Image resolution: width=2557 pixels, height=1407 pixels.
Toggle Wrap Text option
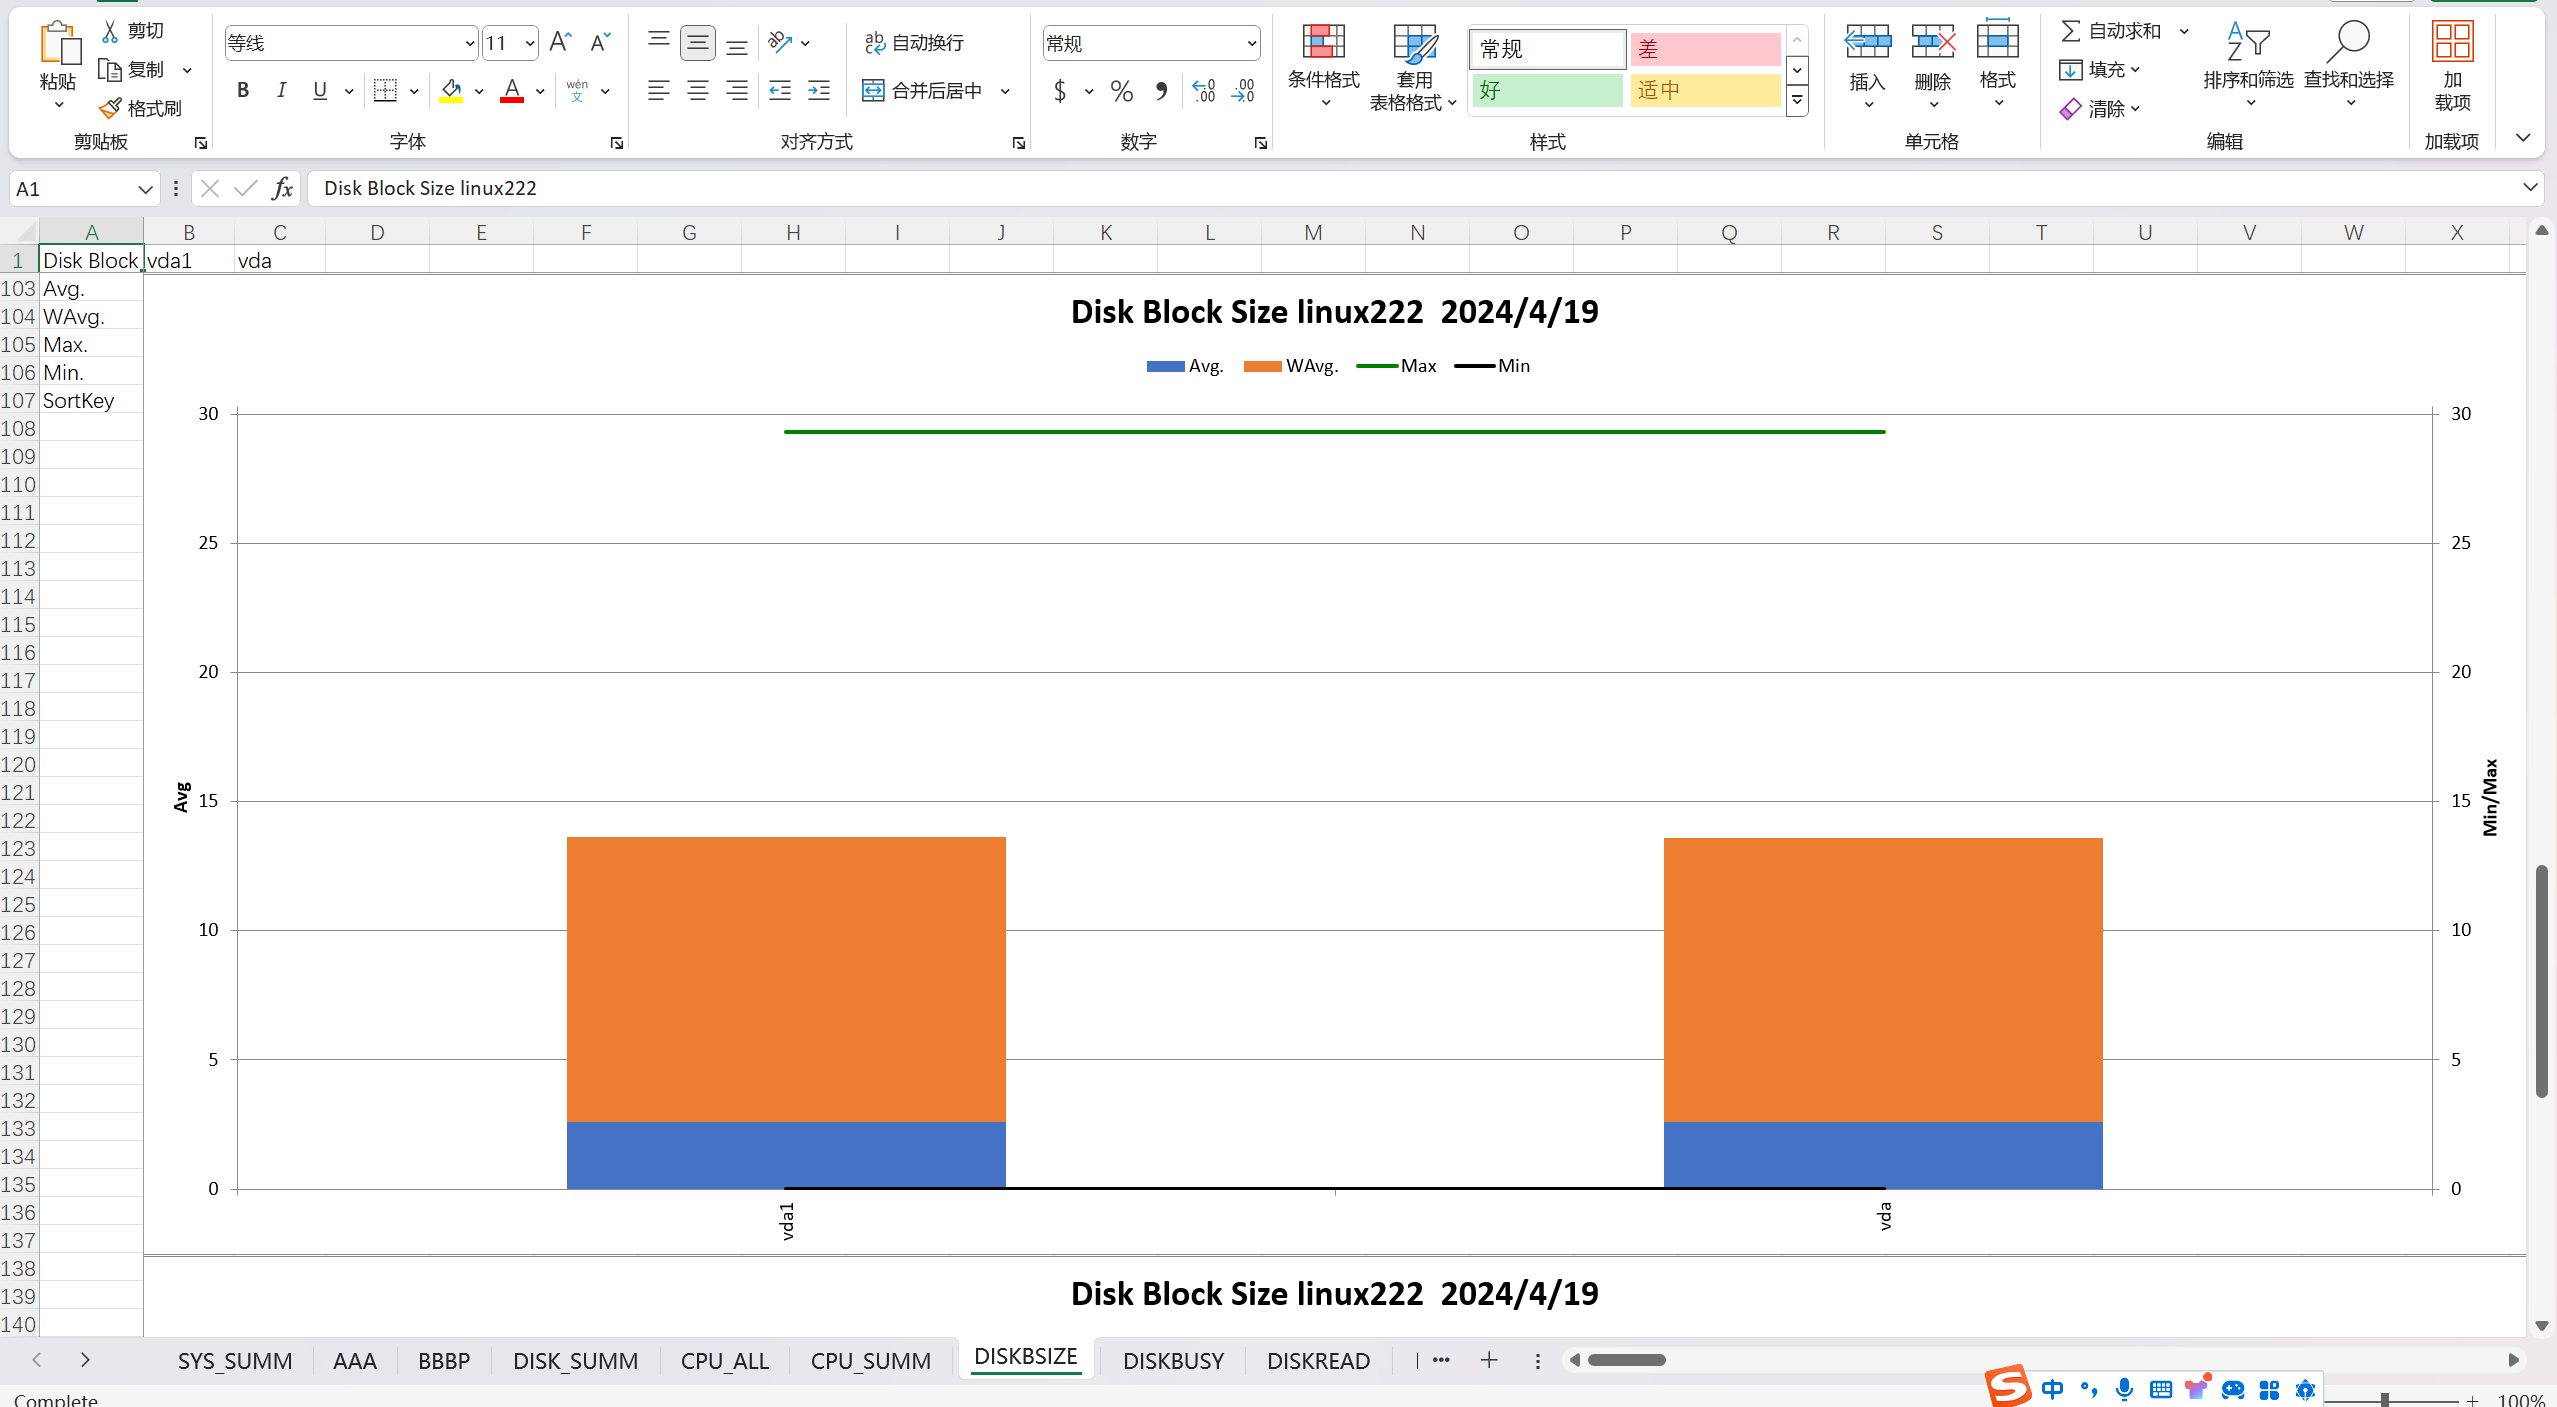tap(914, 43)
